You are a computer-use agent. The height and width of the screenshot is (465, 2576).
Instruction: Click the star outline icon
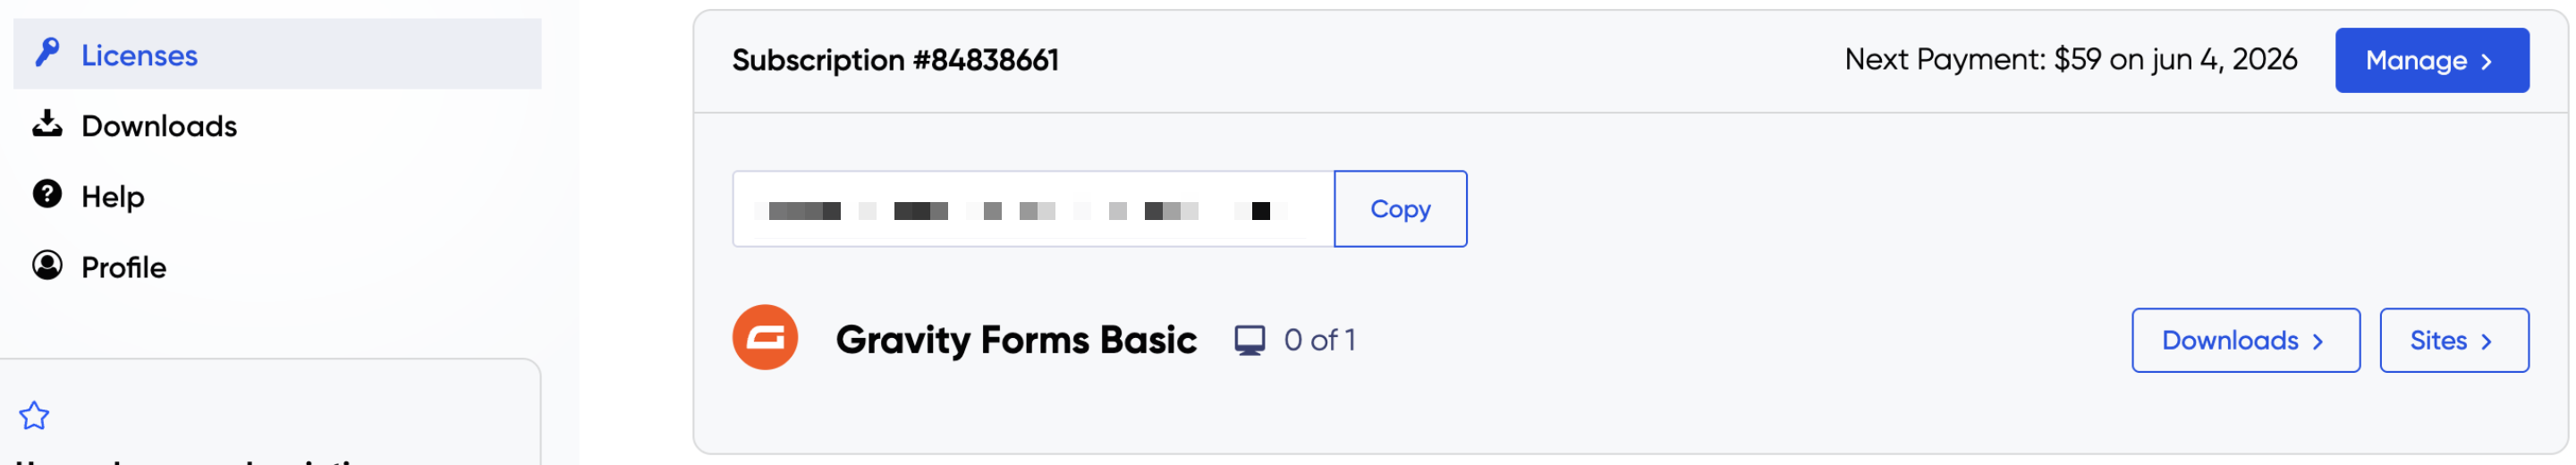click(x=35, y=415)
